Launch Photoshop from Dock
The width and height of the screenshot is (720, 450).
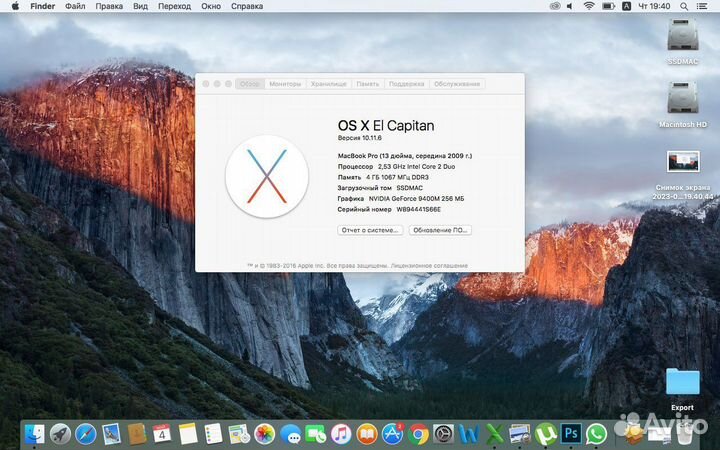pyautogui.click(x=571, y=433)
